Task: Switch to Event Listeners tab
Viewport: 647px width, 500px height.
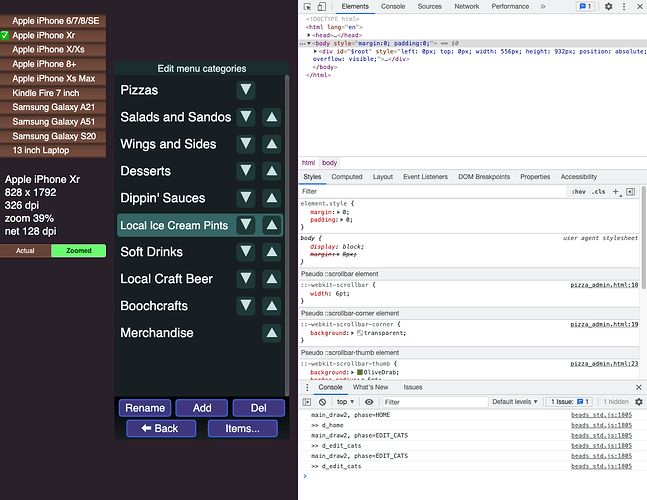Action: [425, 177]
